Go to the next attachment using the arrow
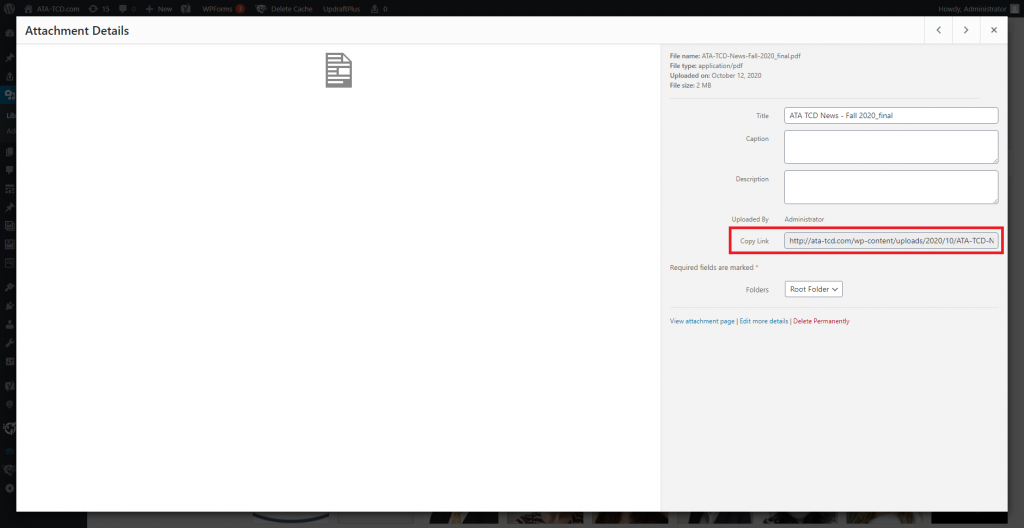 966,31
